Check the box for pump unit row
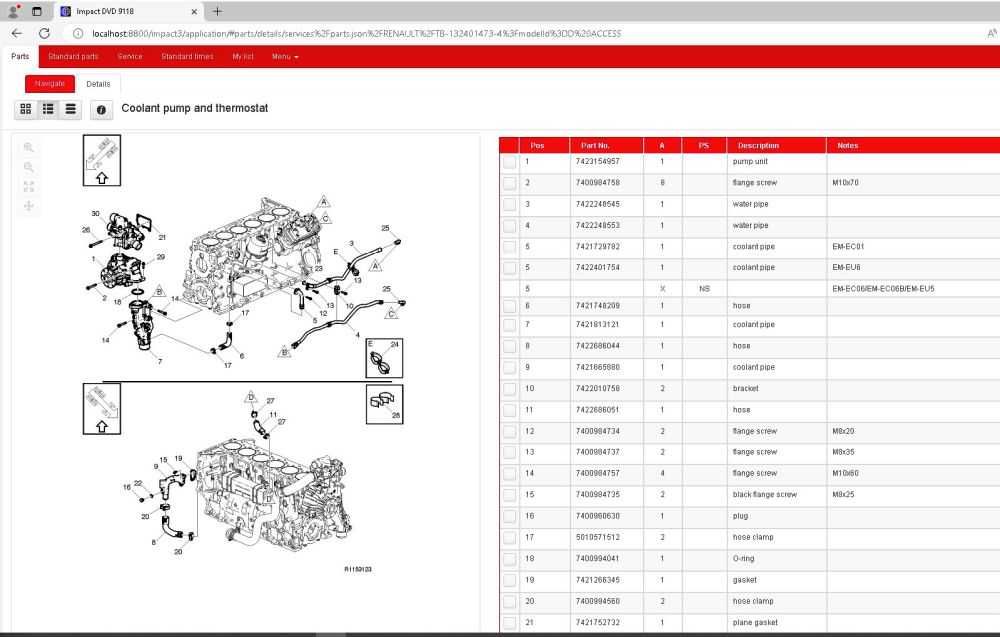The height and width of the screenshot is (637, 1000). [x=509, y=162]
